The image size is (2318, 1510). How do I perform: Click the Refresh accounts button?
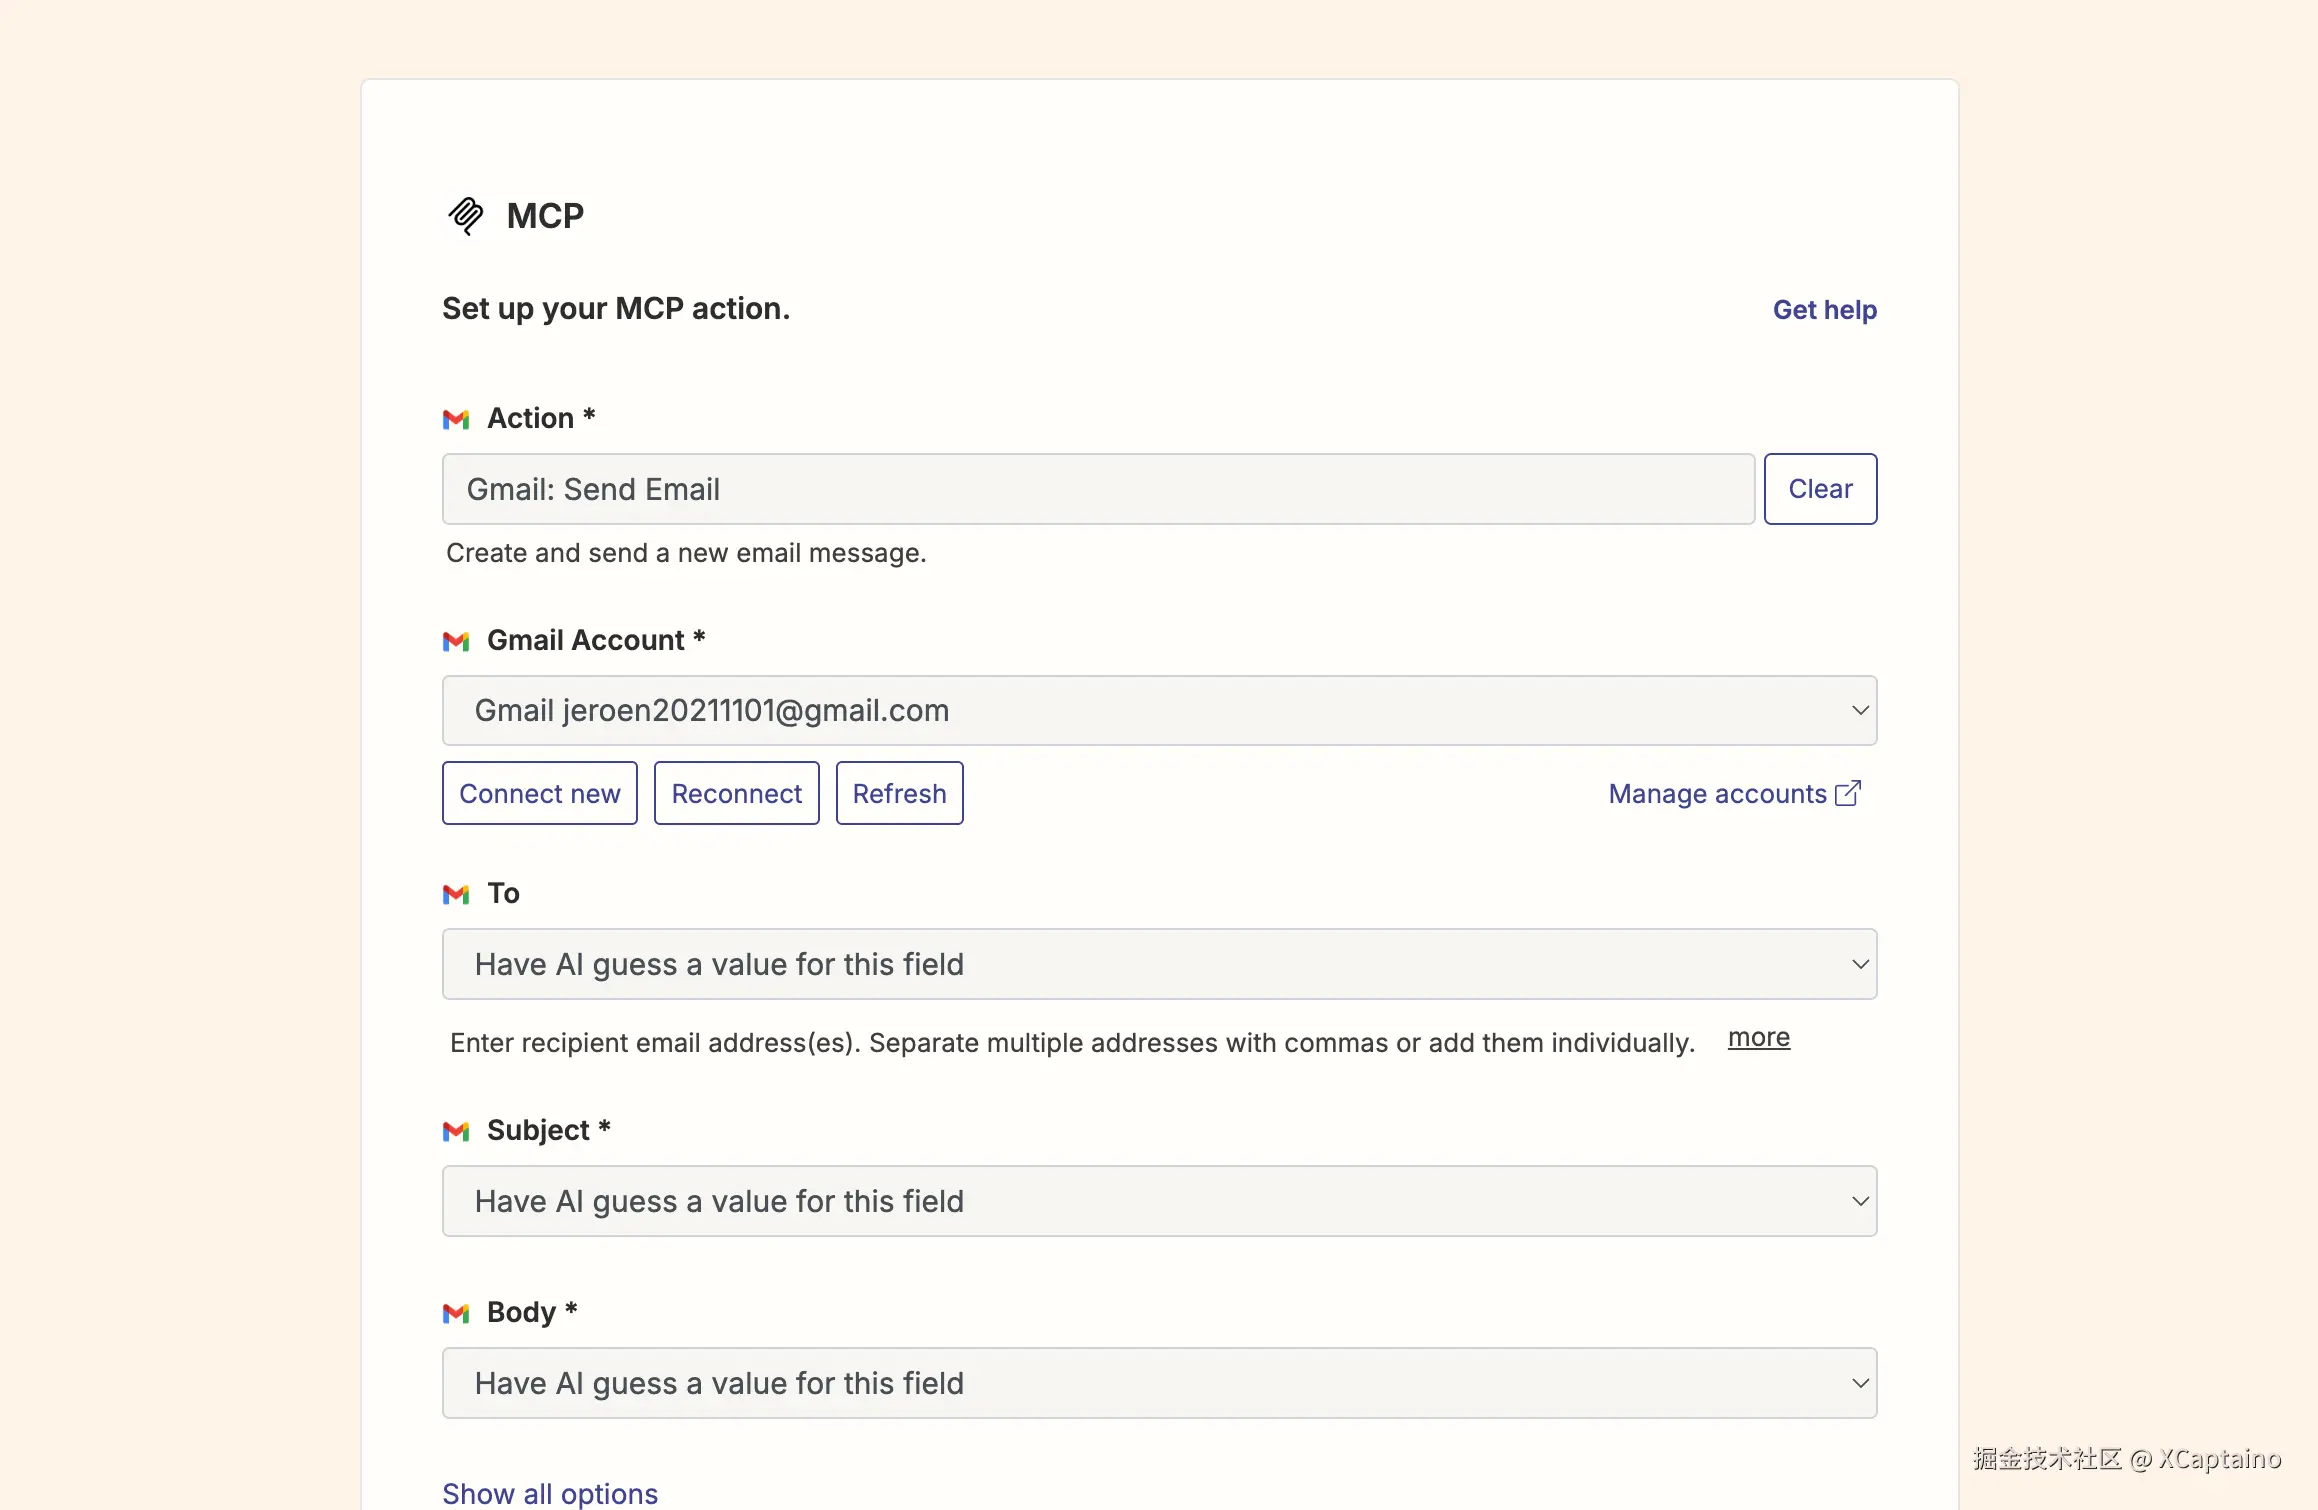(899, 793)
